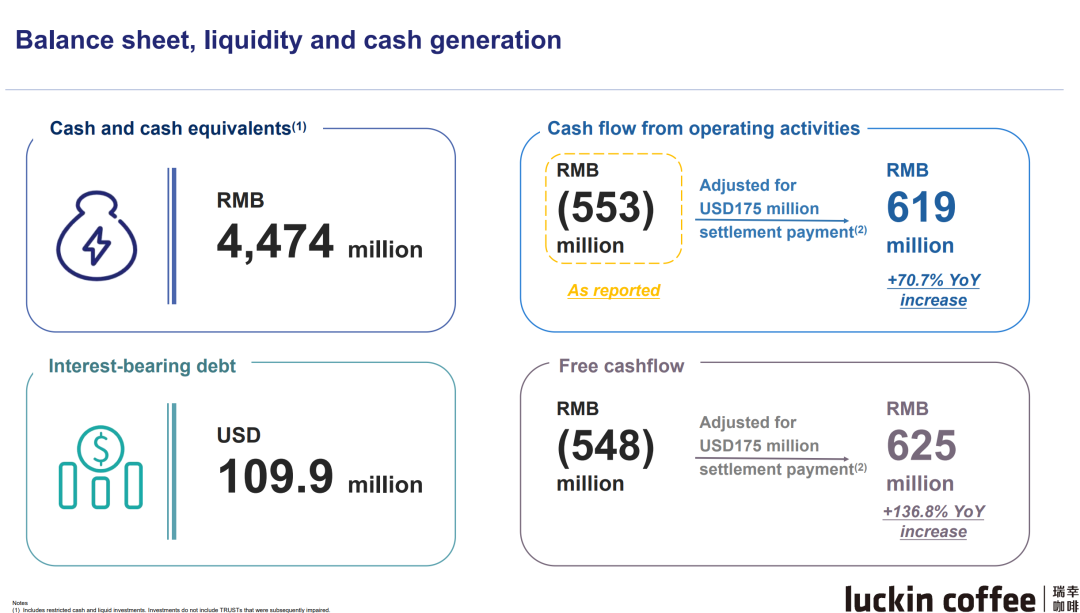
Task: Click the money bag lightning icon
Action: coord(96,236)
